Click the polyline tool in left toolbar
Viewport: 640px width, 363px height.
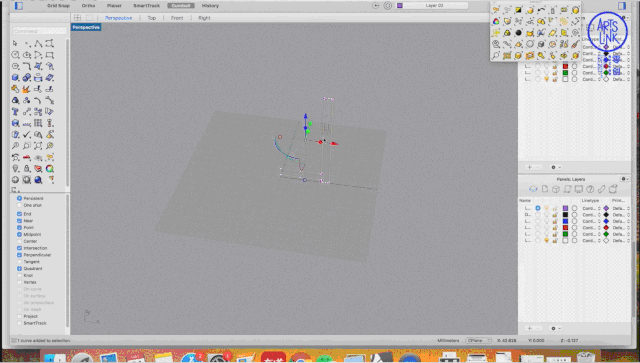pos(38,43)
